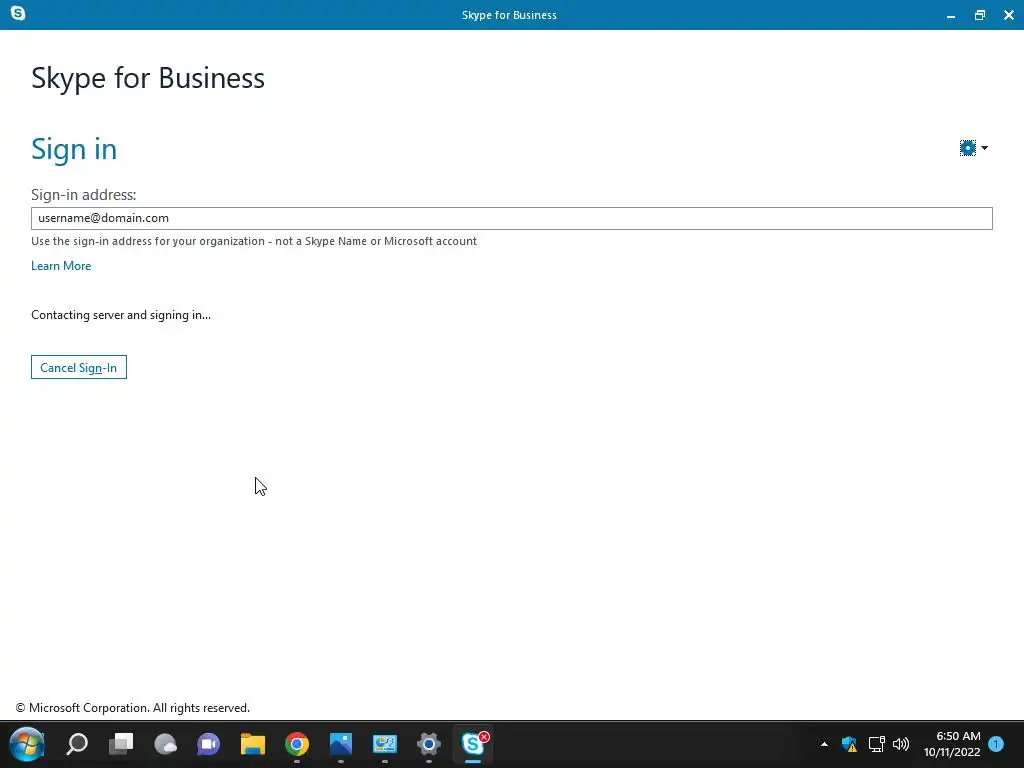The height and width of the screenshot is (768, 1024).
Task: Open the notification center badge
Action: (x=996, y=744)
